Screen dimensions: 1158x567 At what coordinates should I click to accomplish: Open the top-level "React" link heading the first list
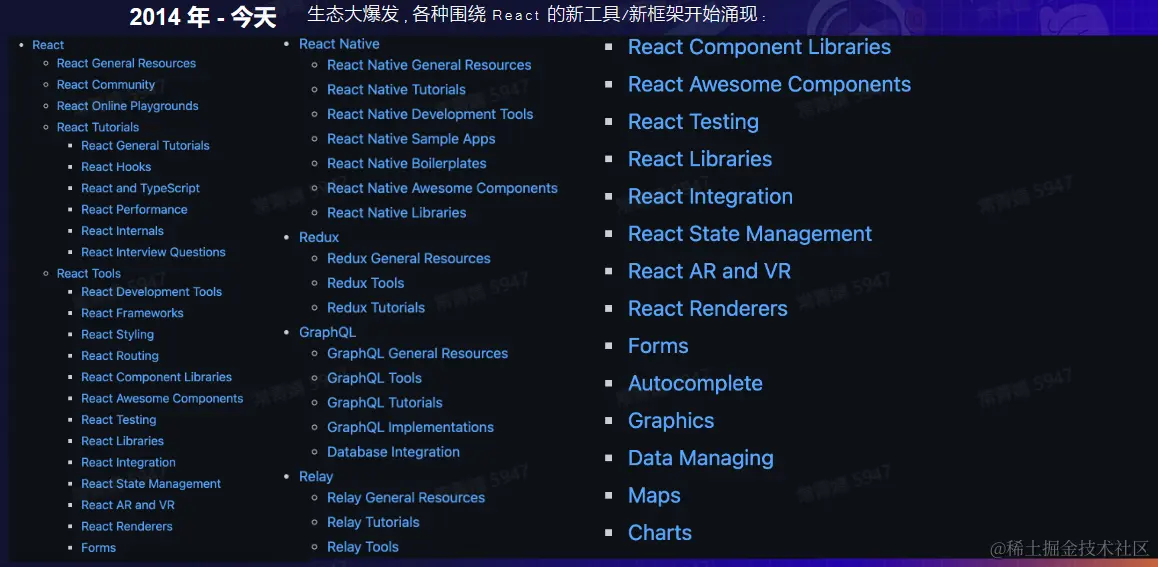click(48, 45)
